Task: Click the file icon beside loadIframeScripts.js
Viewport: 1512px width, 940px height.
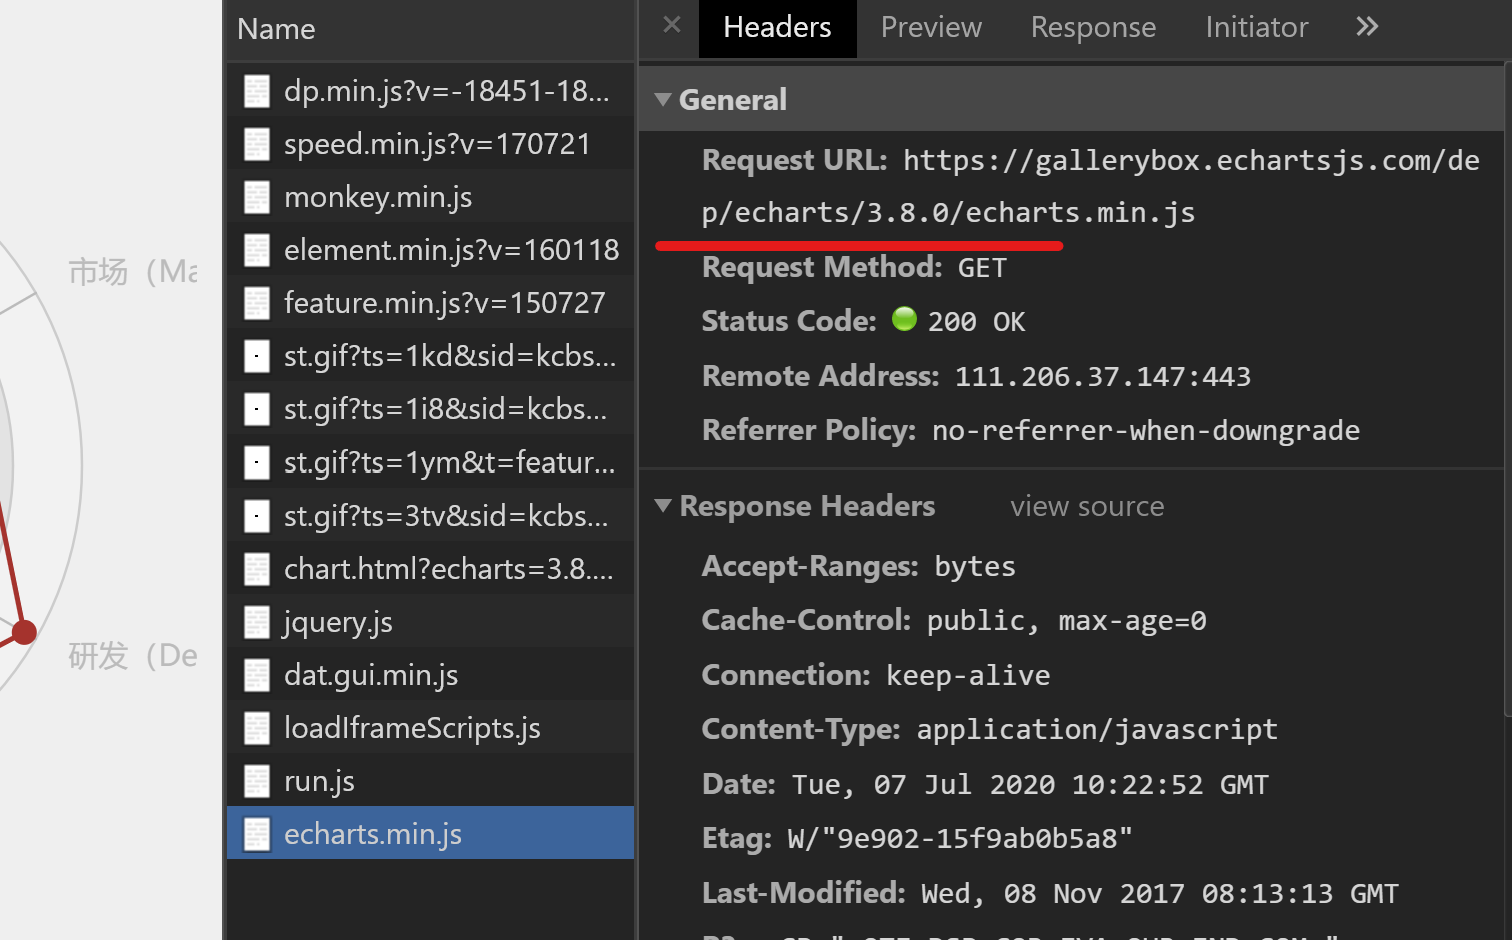Action: 257,727
